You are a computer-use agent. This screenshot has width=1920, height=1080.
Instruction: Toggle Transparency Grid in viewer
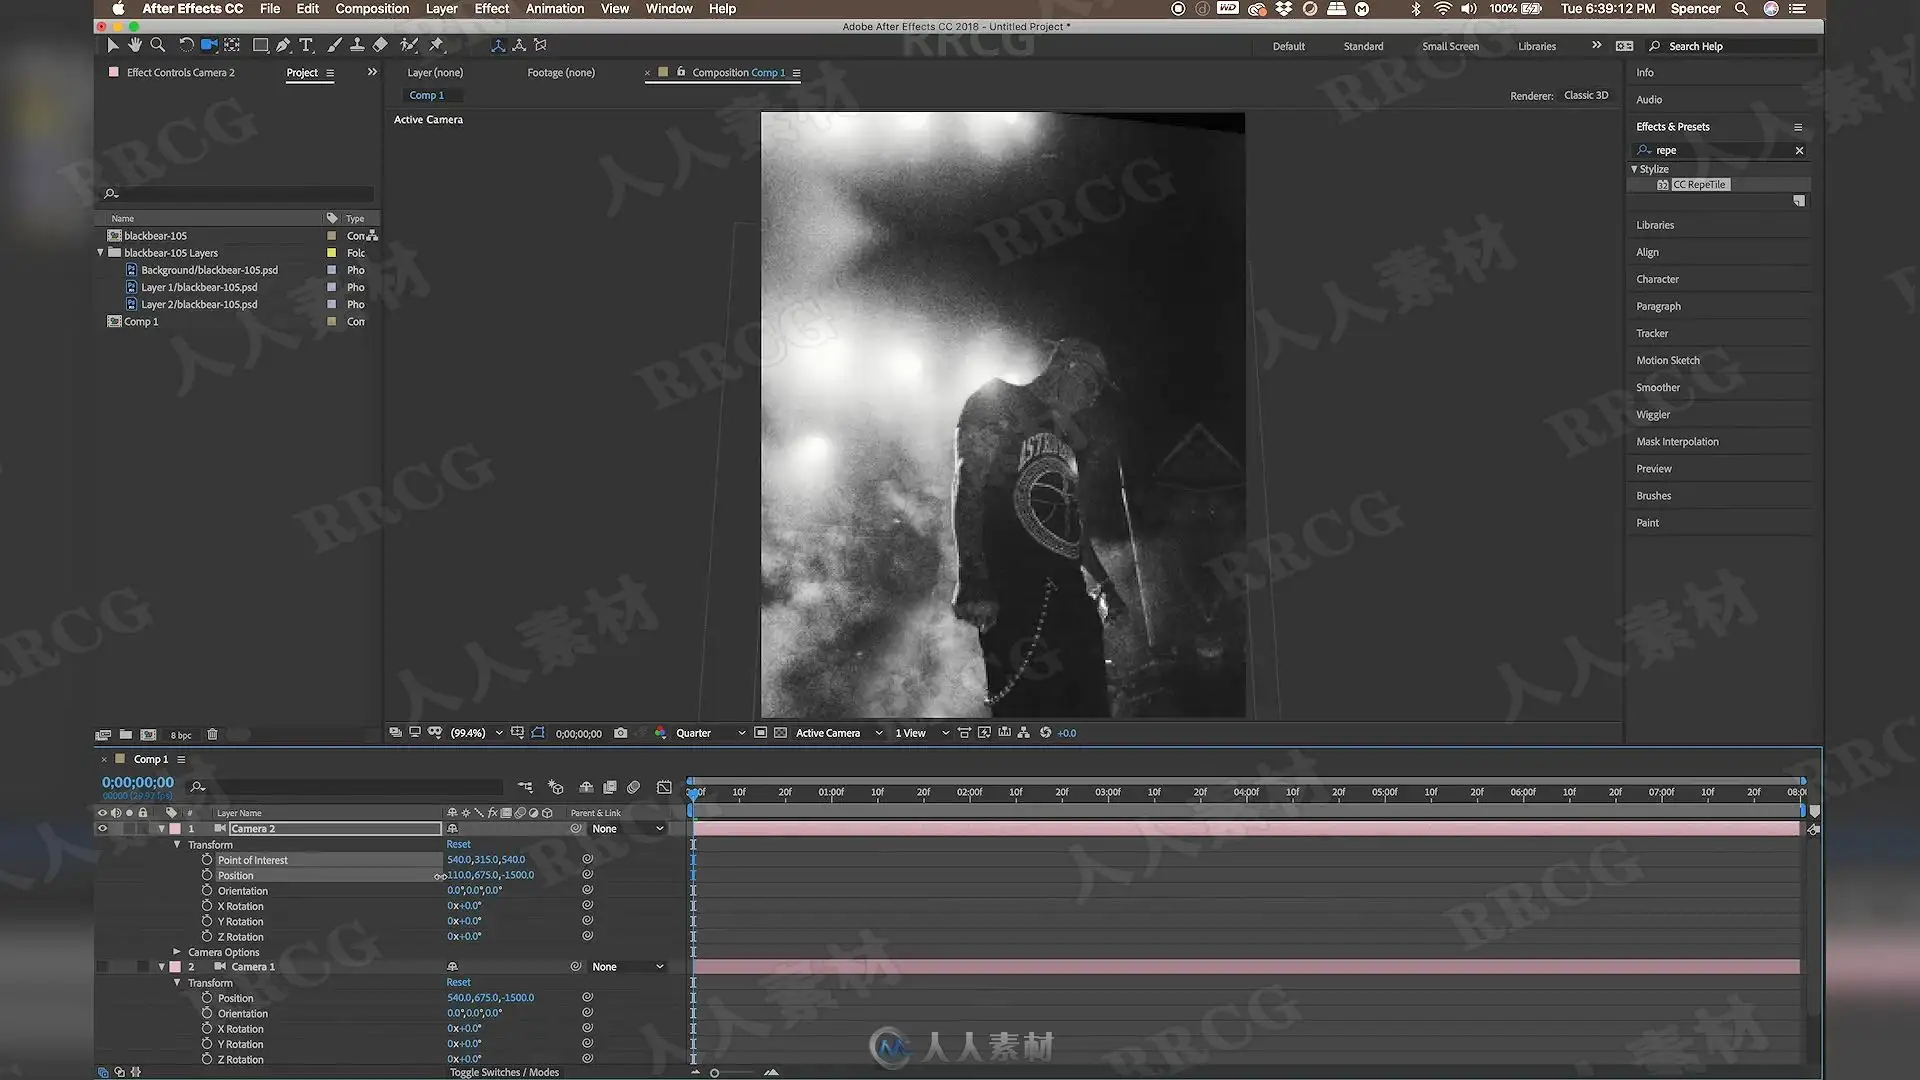780,733
